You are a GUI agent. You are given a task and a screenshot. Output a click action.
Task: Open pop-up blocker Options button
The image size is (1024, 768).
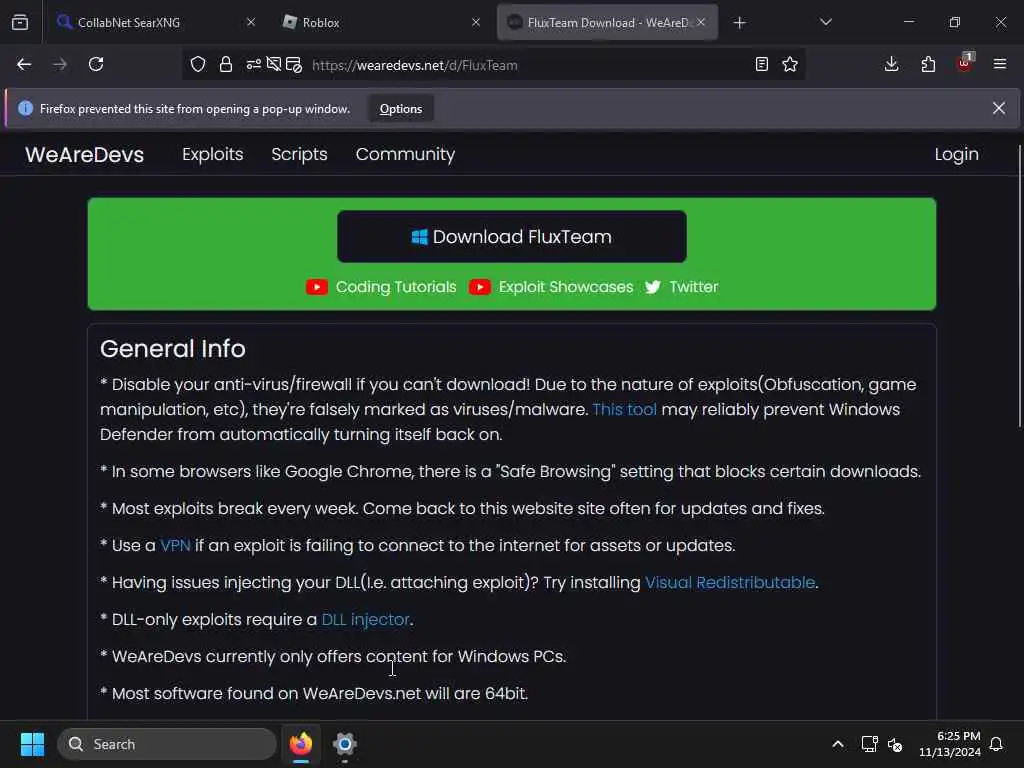[401, 109]
